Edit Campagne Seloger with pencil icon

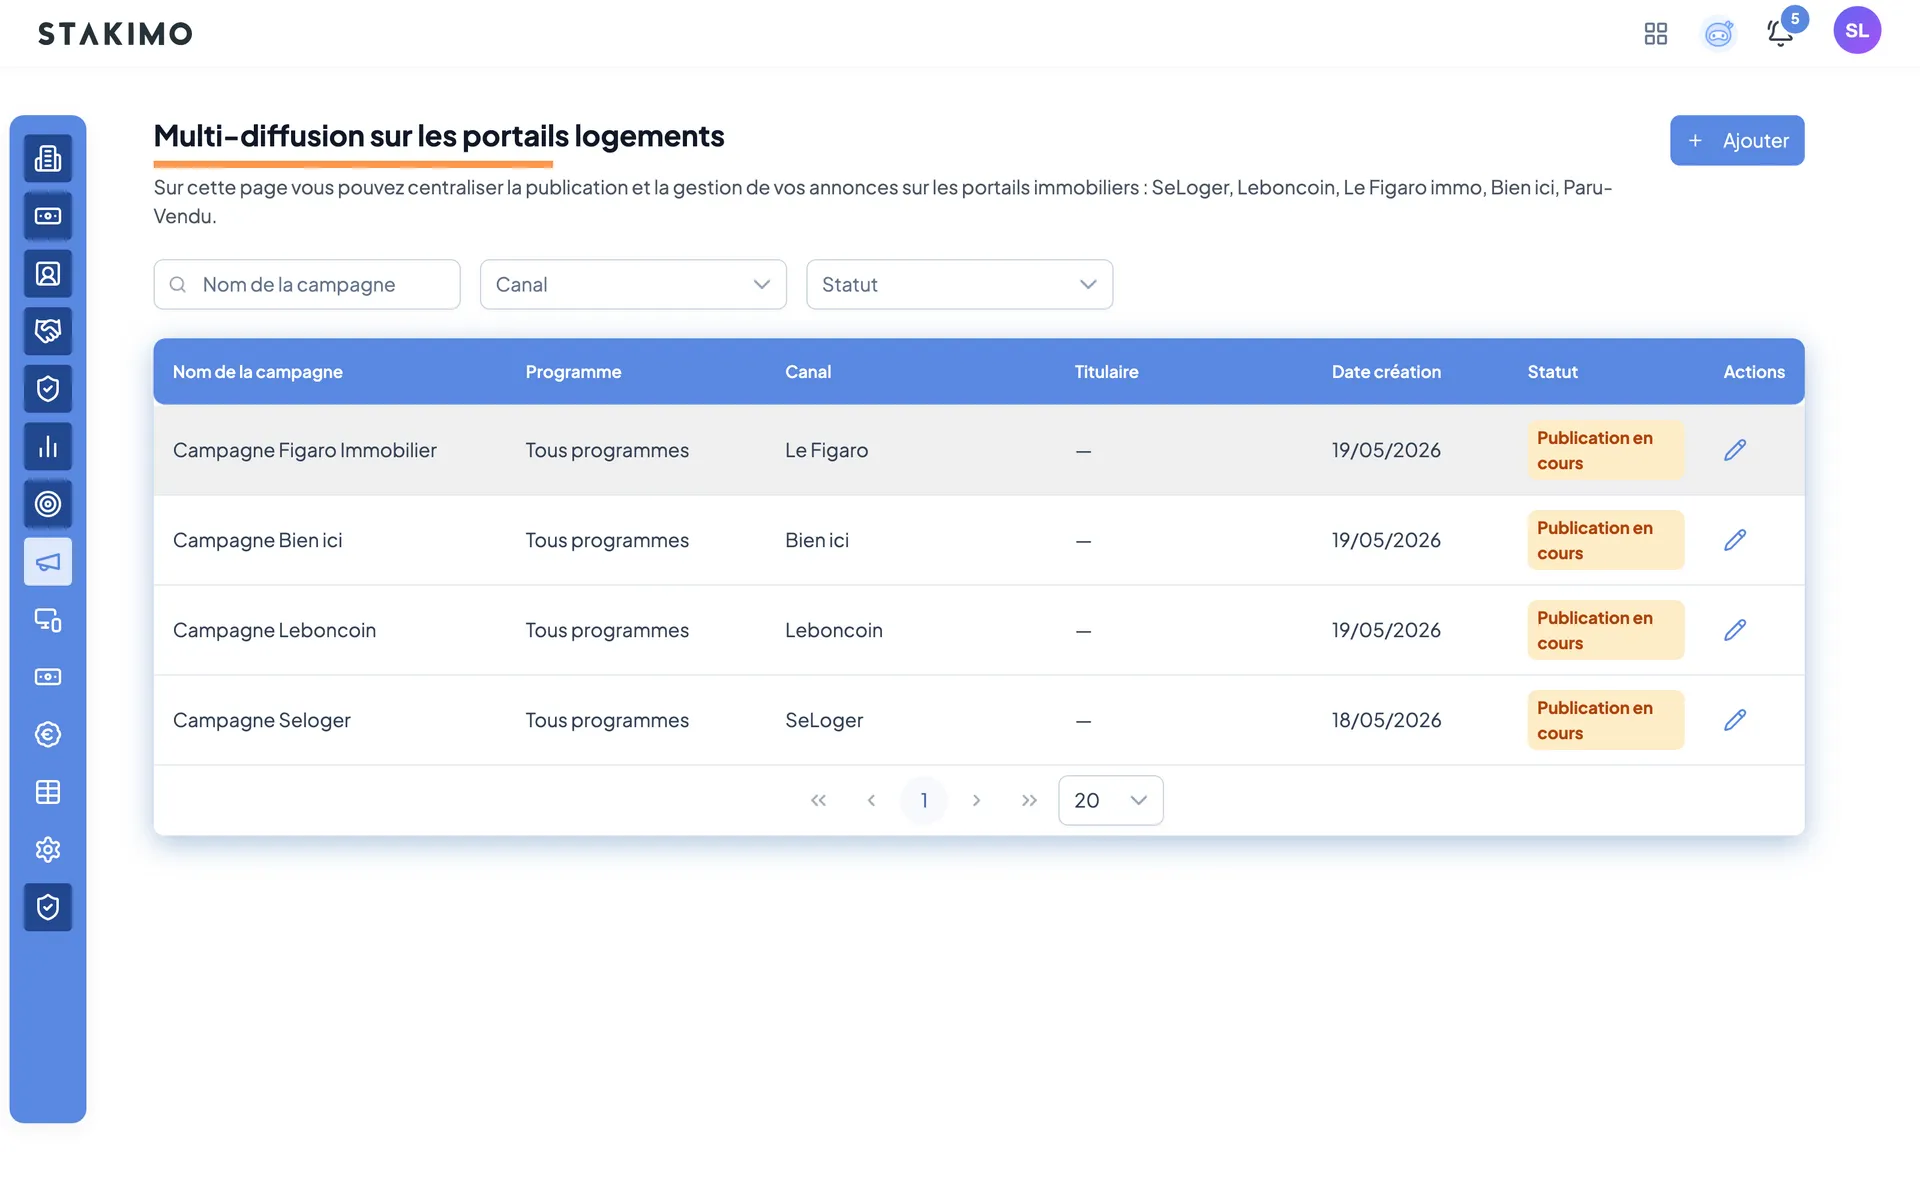pos(1735,720)
